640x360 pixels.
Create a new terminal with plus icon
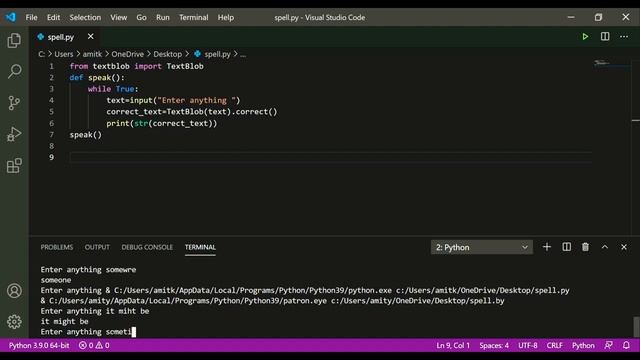(547, 247)
